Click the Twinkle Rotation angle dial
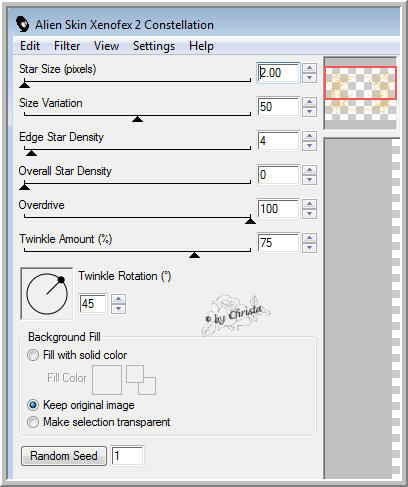Viewport: 408px width, 487px height. [x=47, y=294]
